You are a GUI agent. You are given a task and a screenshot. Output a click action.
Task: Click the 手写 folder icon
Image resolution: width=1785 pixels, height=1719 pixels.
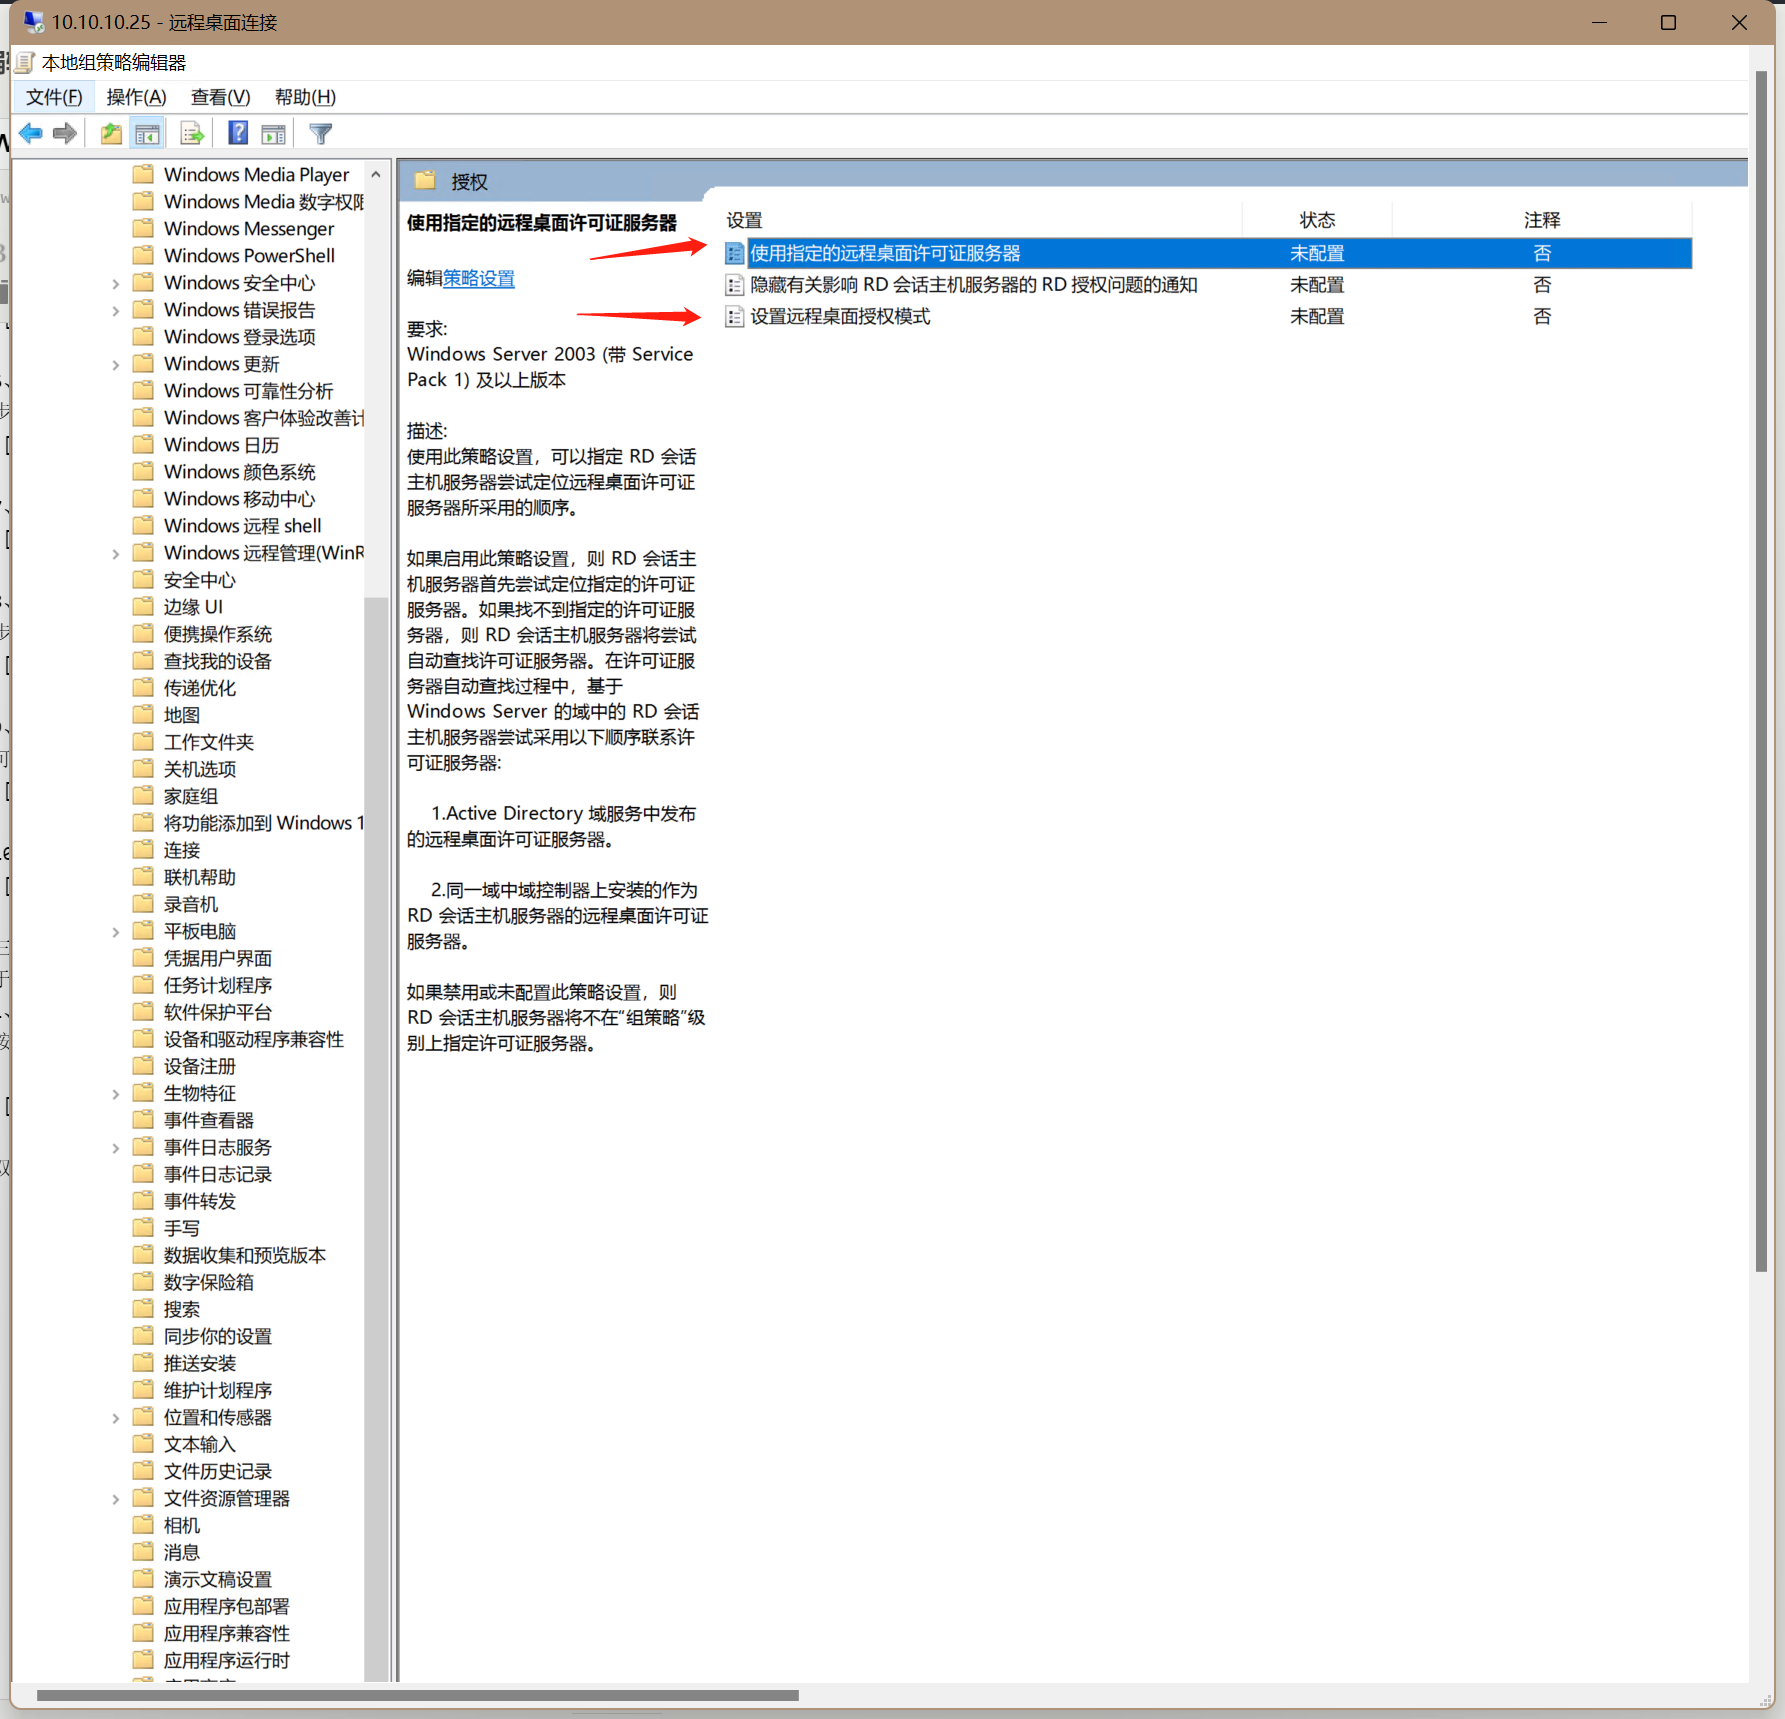coord(144,1227)
